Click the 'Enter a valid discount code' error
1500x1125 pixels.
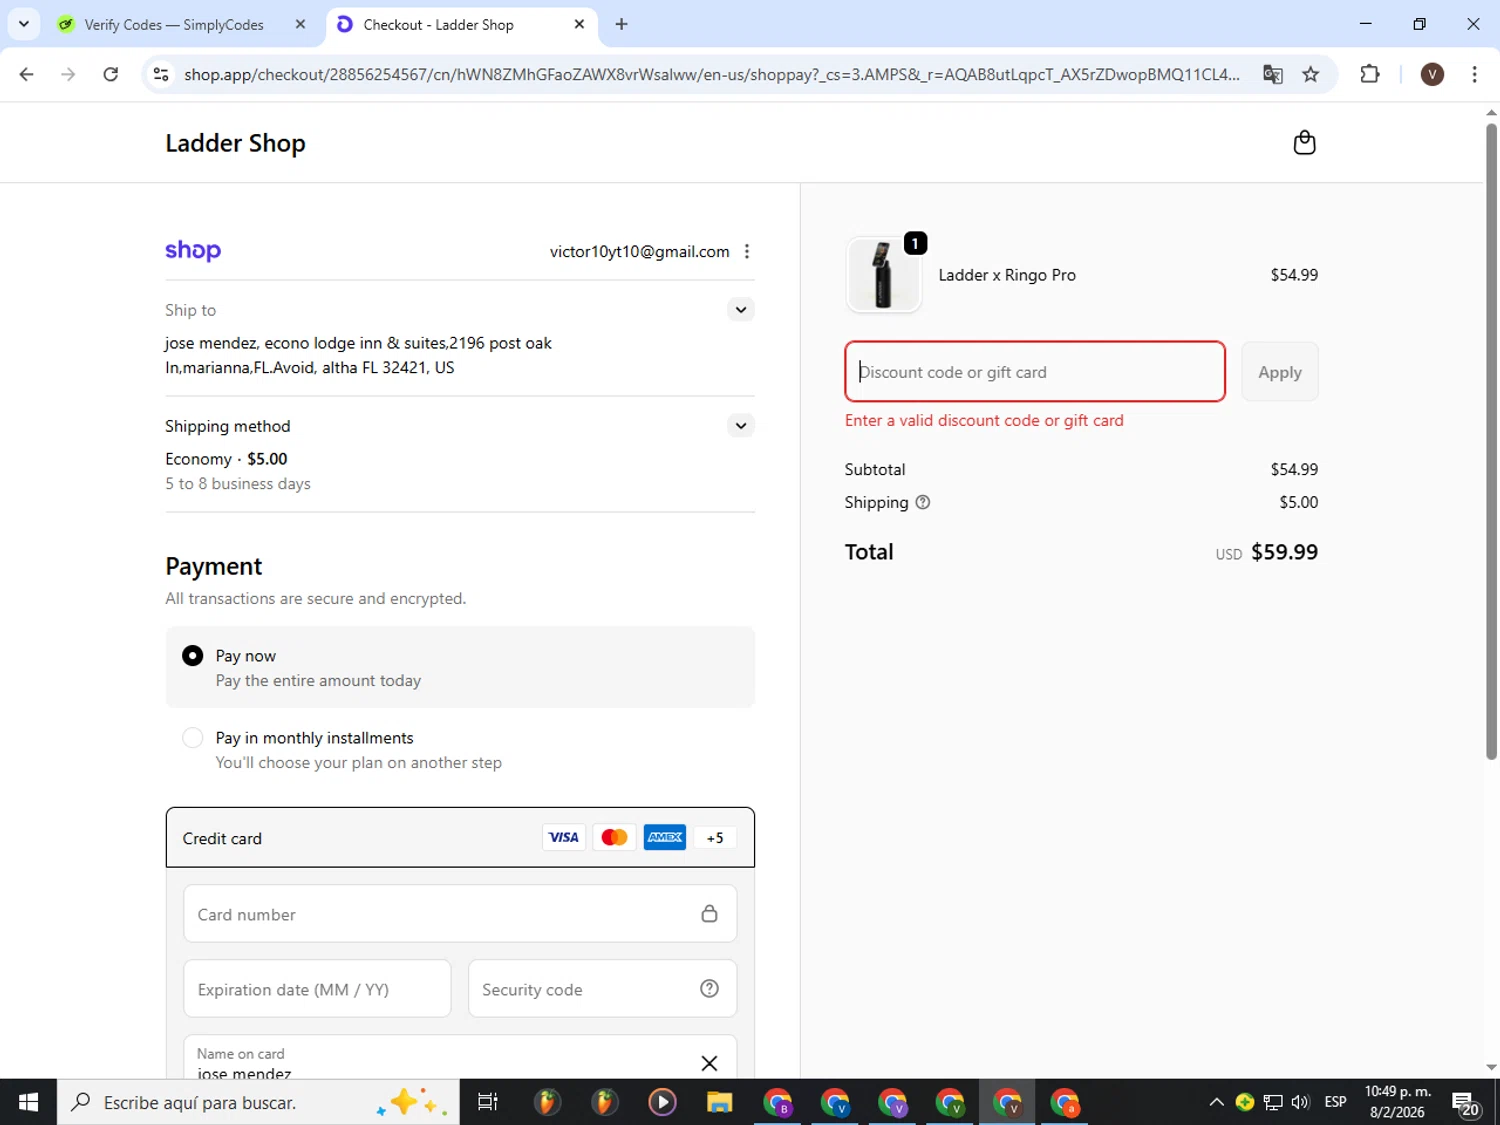pyautogui.click(x=984, y=421)
